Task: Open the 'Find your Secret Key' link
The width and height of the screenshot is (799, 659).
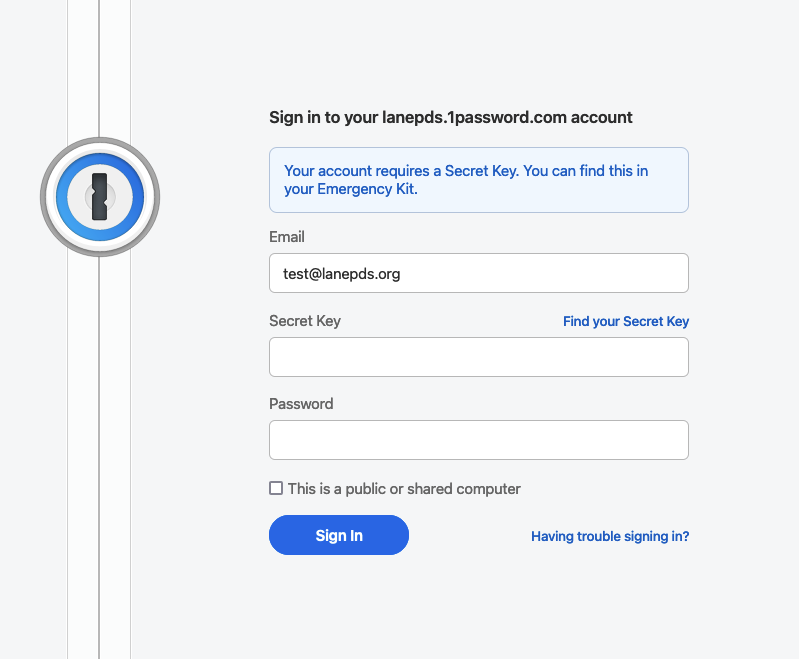Action: 626,321
